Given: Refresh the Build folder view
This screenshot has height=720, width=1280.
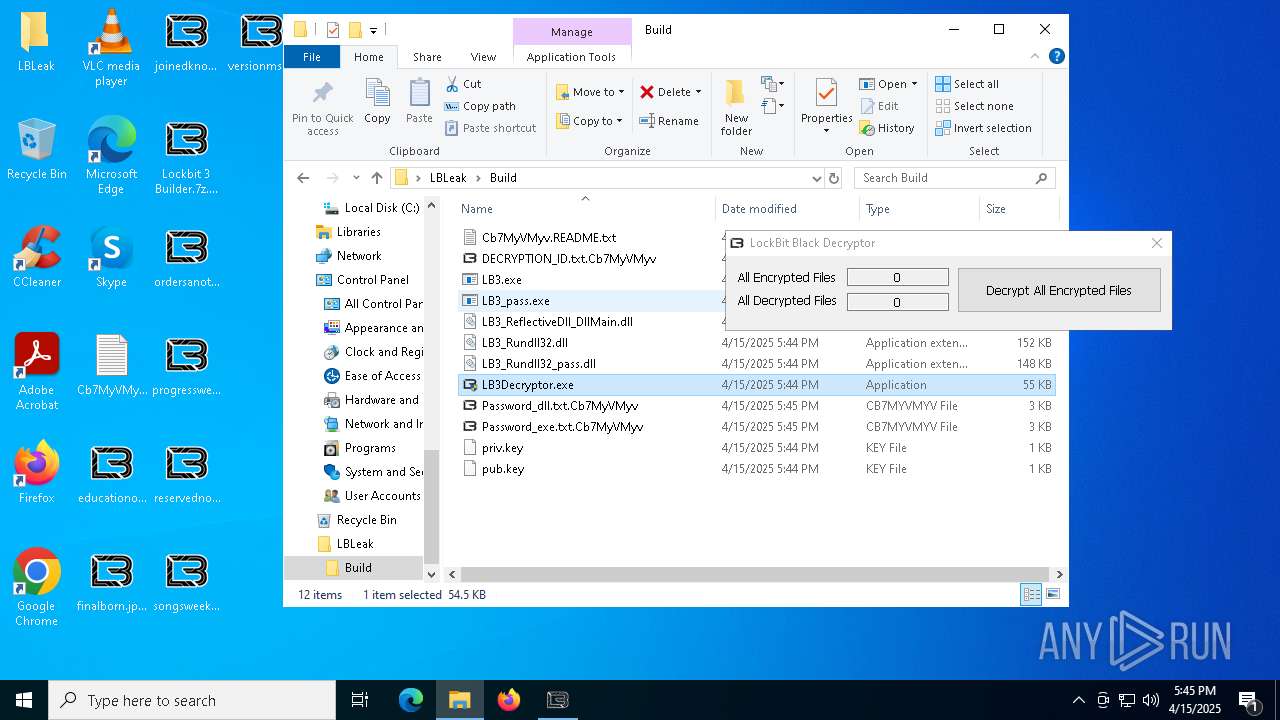Looking at the screenshot, I should pos(834,178).
